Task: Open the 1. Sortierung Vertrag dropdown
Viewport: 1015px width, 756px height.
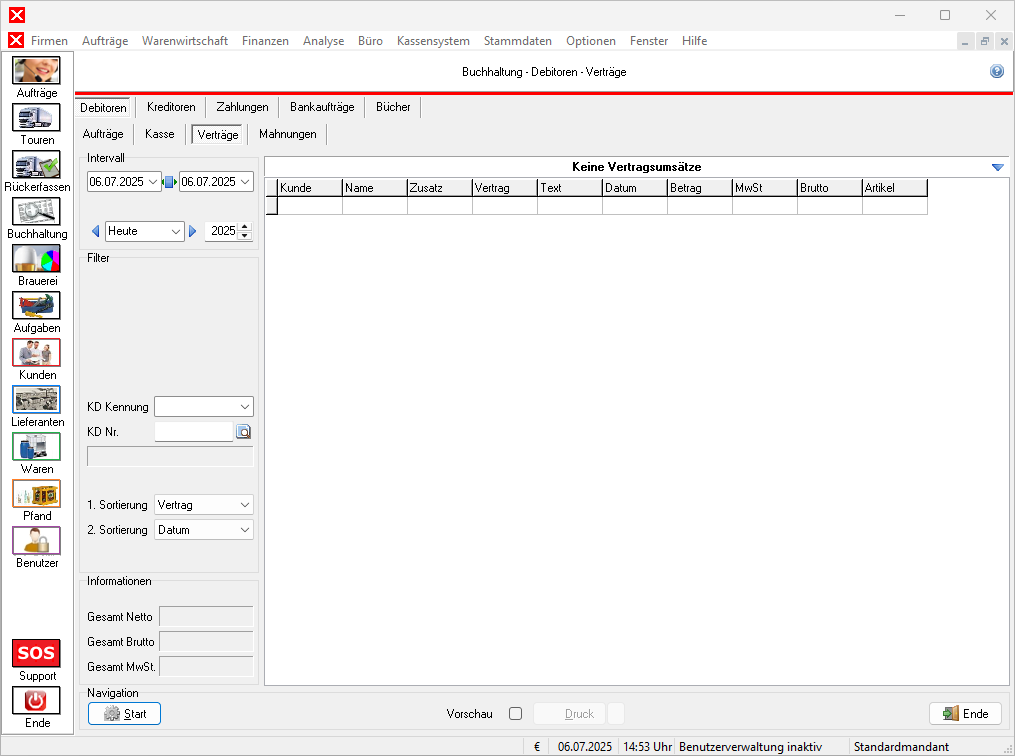Action: pos(245,505)
